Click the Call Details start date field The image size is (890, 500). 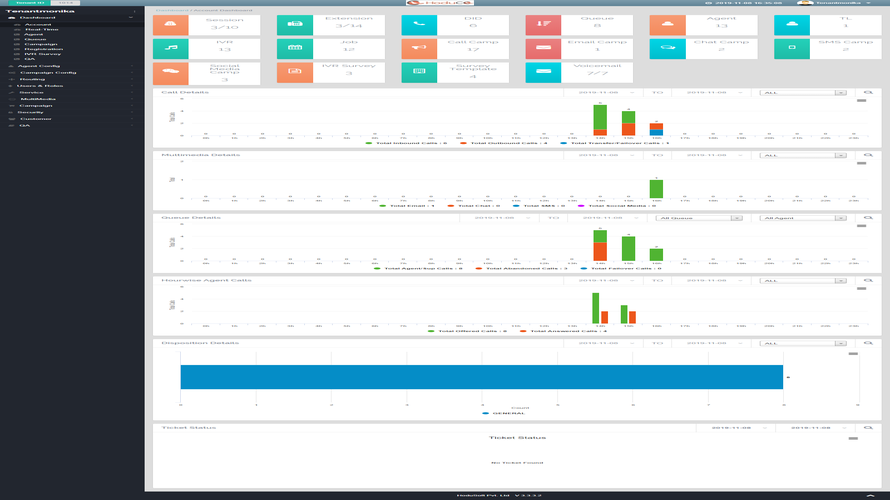pyautogui.click(x=599, y=92)
